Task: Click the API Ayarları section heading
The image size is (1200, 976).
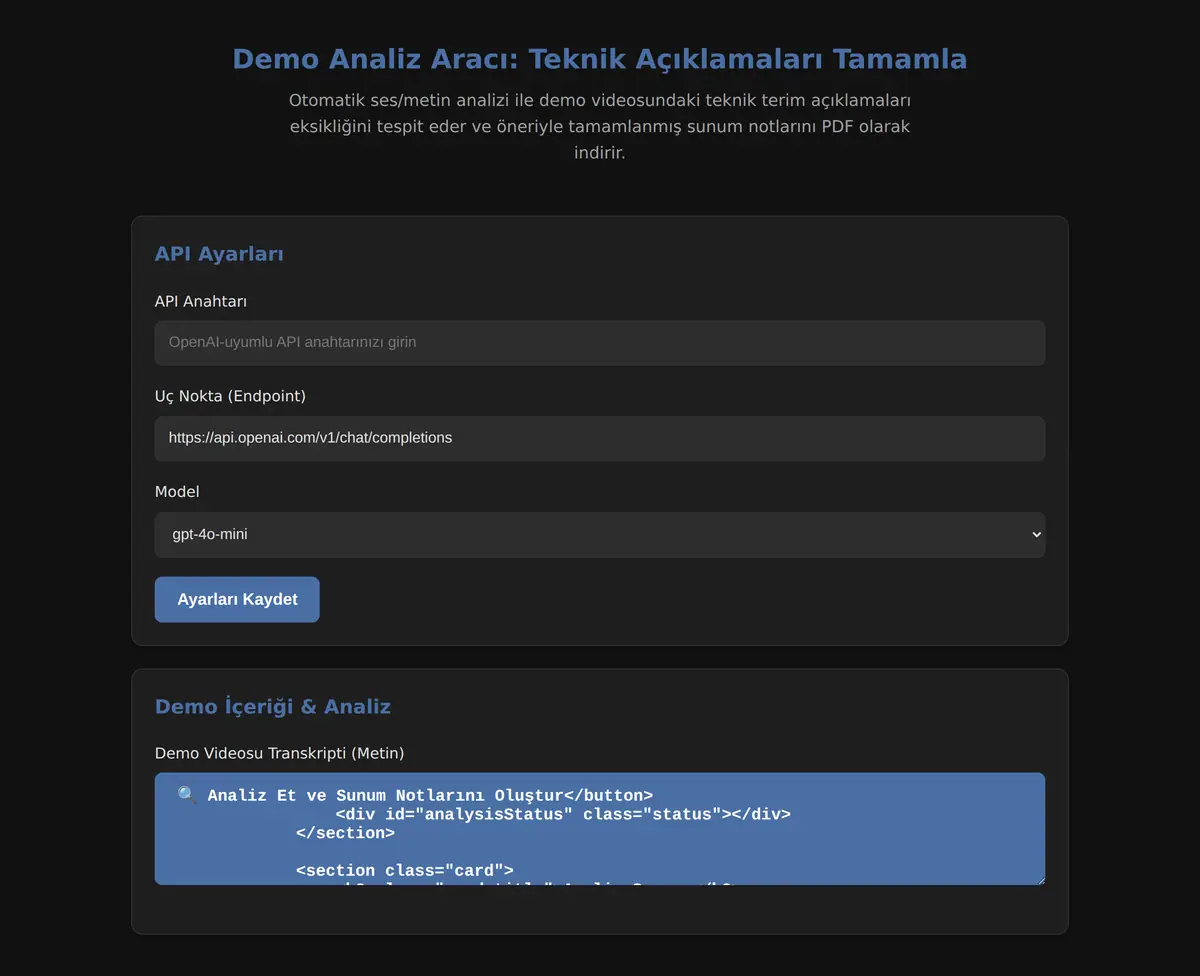Action: tap(219, 254)
